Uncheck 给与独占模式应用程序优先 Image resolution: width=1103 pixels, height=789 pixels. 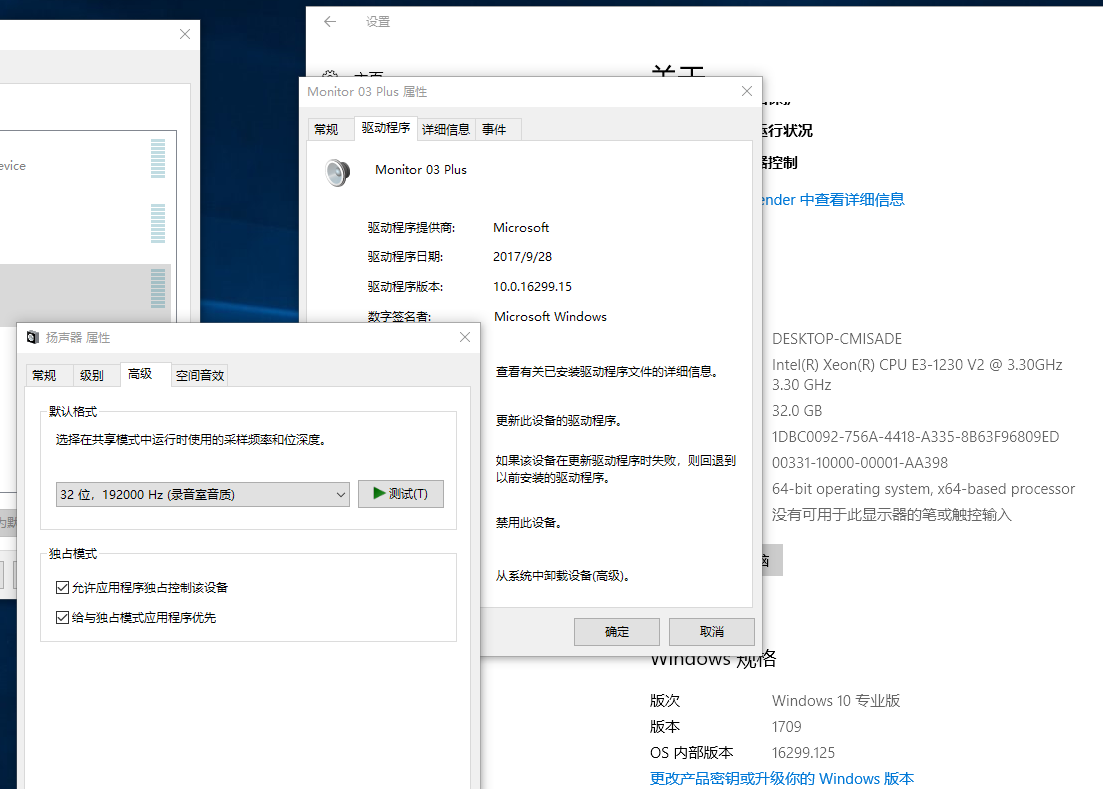pyautogui.click(x=62, y=616)
